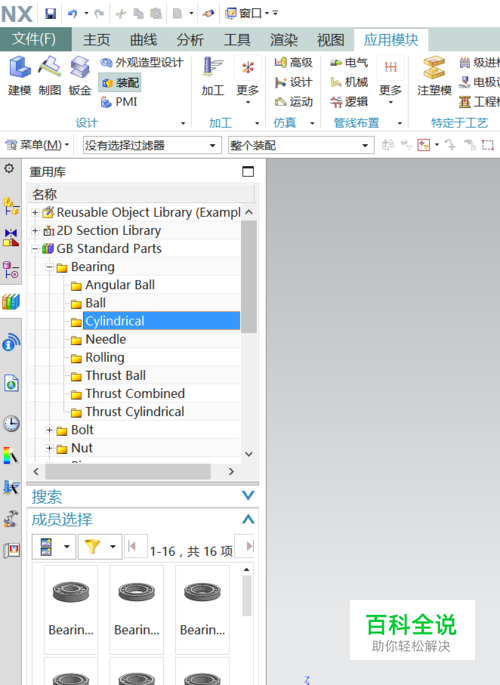The image size is (500, 685).
Task: Open 运动 (Motion) simulation module
Action: 293,102
